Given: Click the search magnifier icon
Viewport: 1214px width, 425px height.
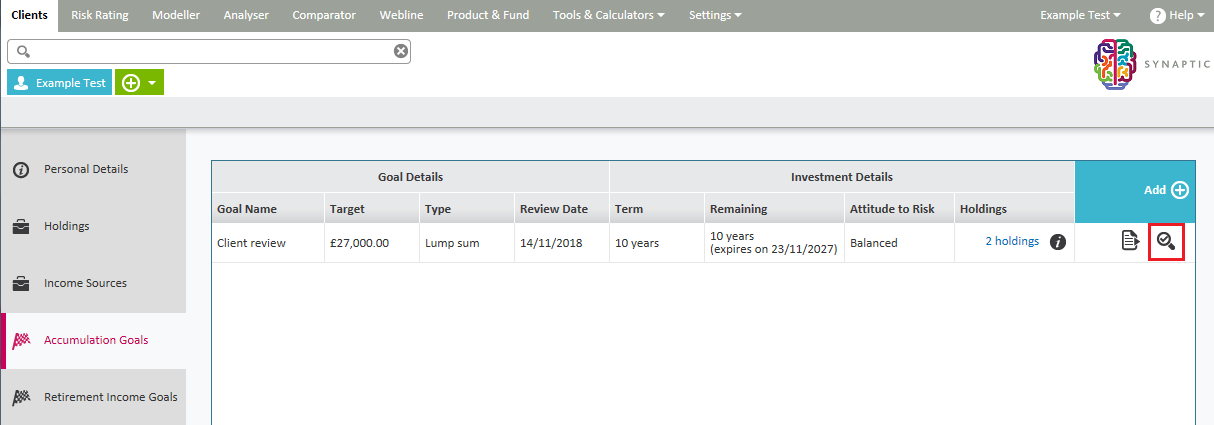Looking at the screenshot, I should [x=24, y=51].
